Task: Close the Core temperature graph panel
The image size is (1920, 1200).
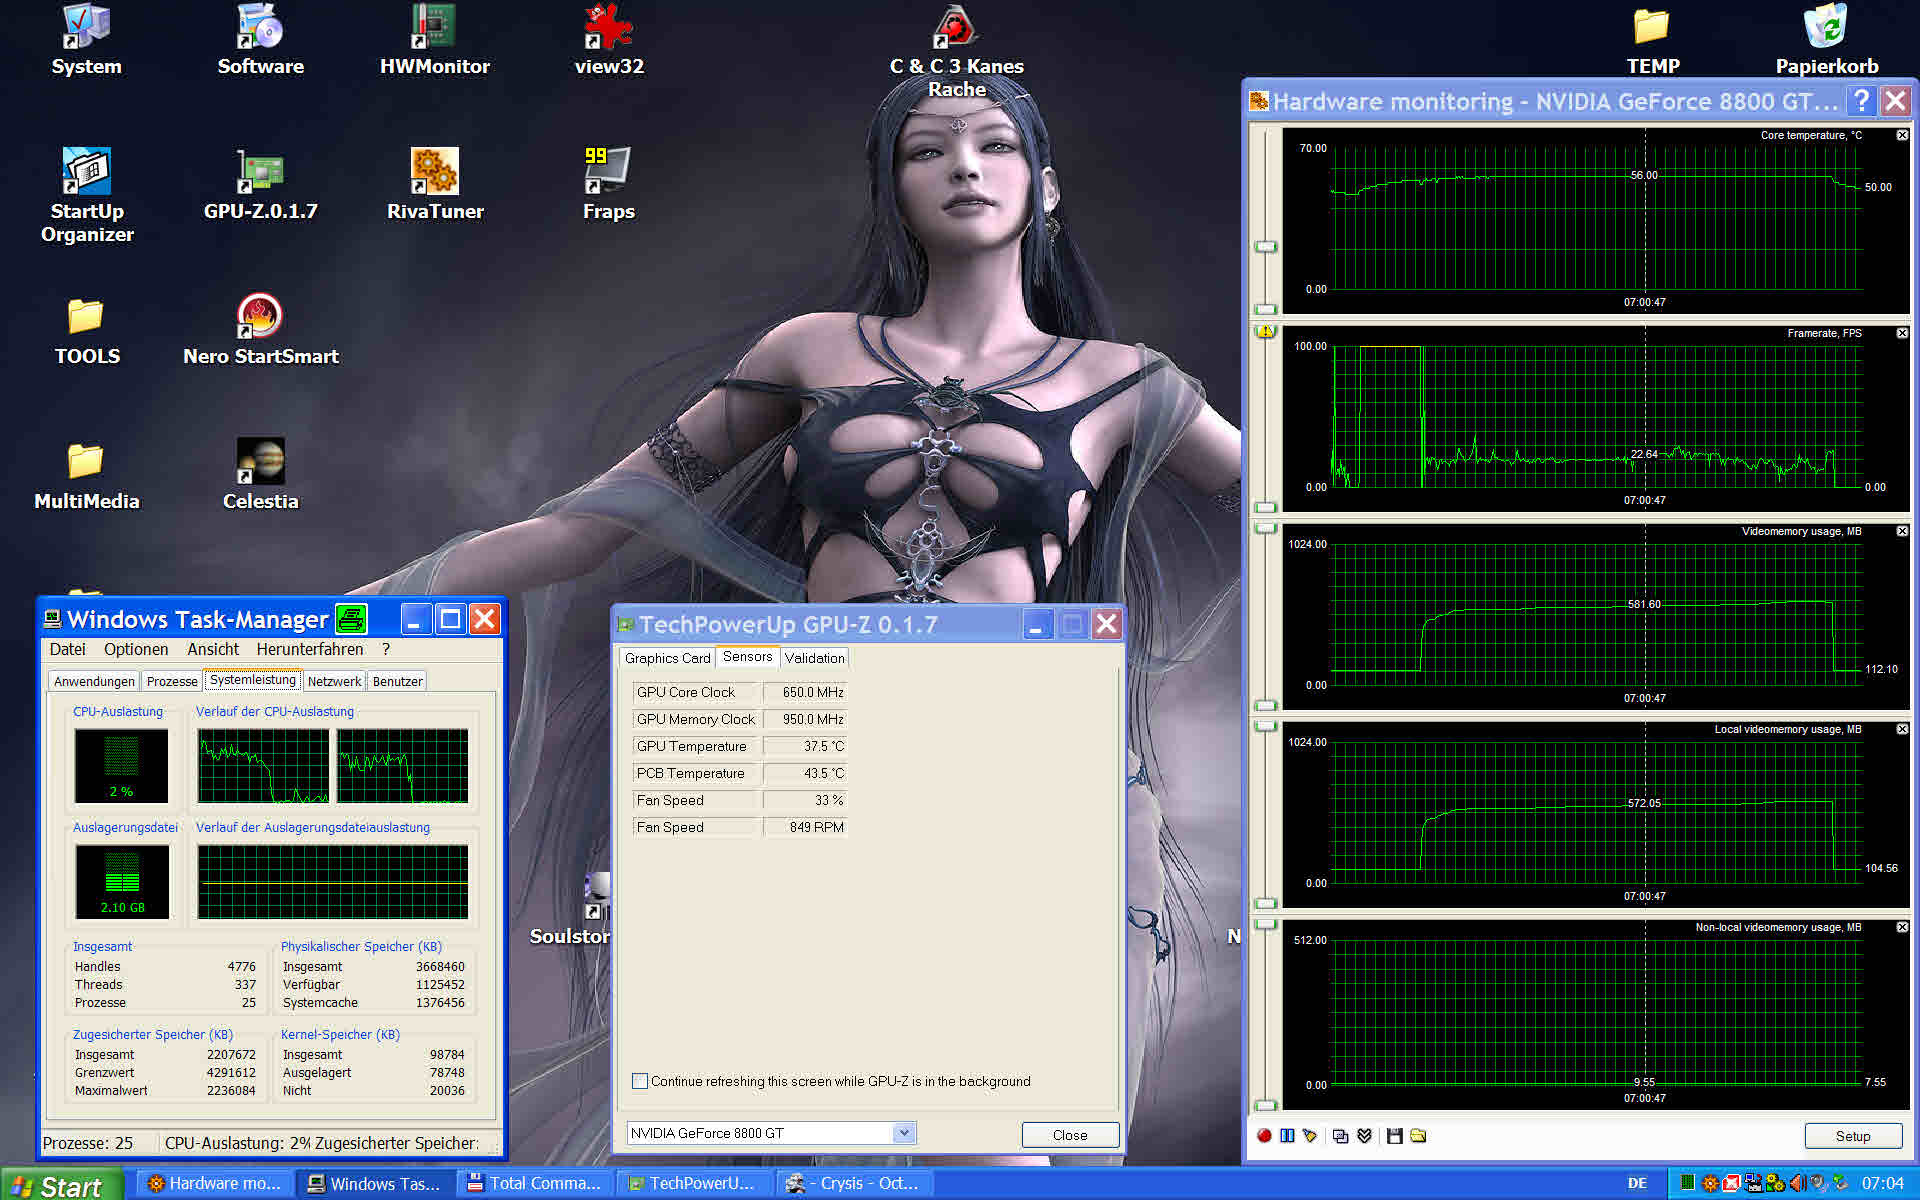Action: click(1902, 135)
